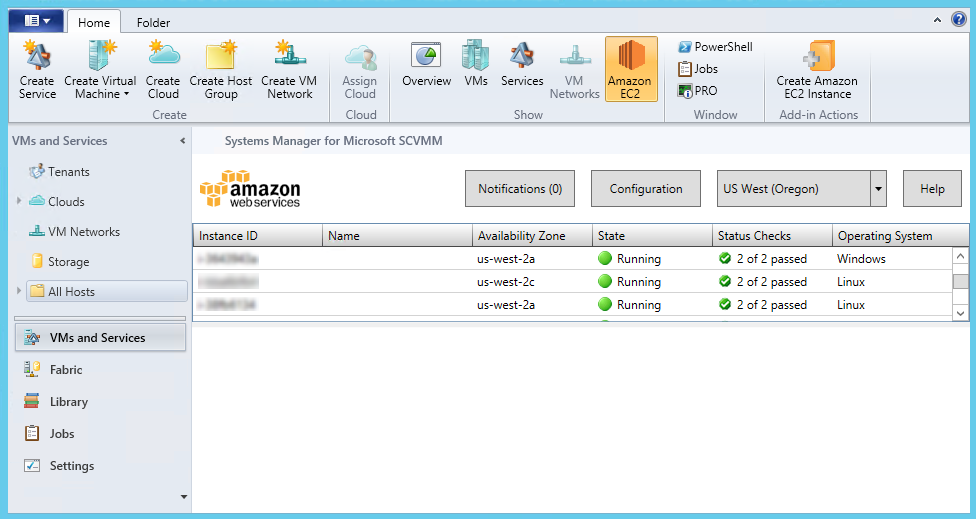Show the Services view

pos(522,63)
